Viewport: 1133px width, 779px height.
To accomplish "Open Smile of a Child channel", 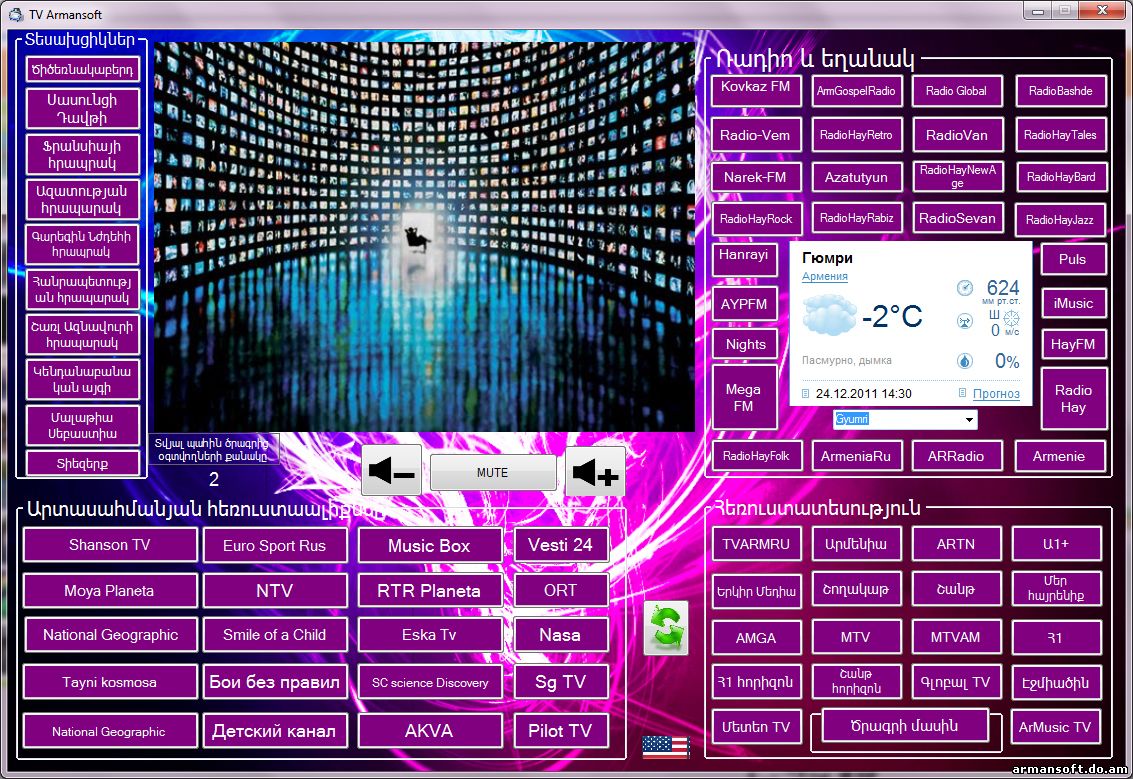I will click(x=275, y=634).
